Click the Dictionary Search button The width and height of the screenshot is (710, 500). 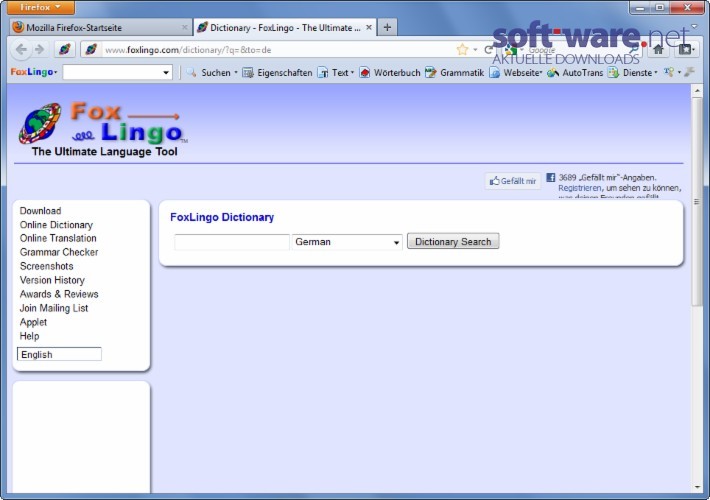pyautogui.click(x=453, y=241)
